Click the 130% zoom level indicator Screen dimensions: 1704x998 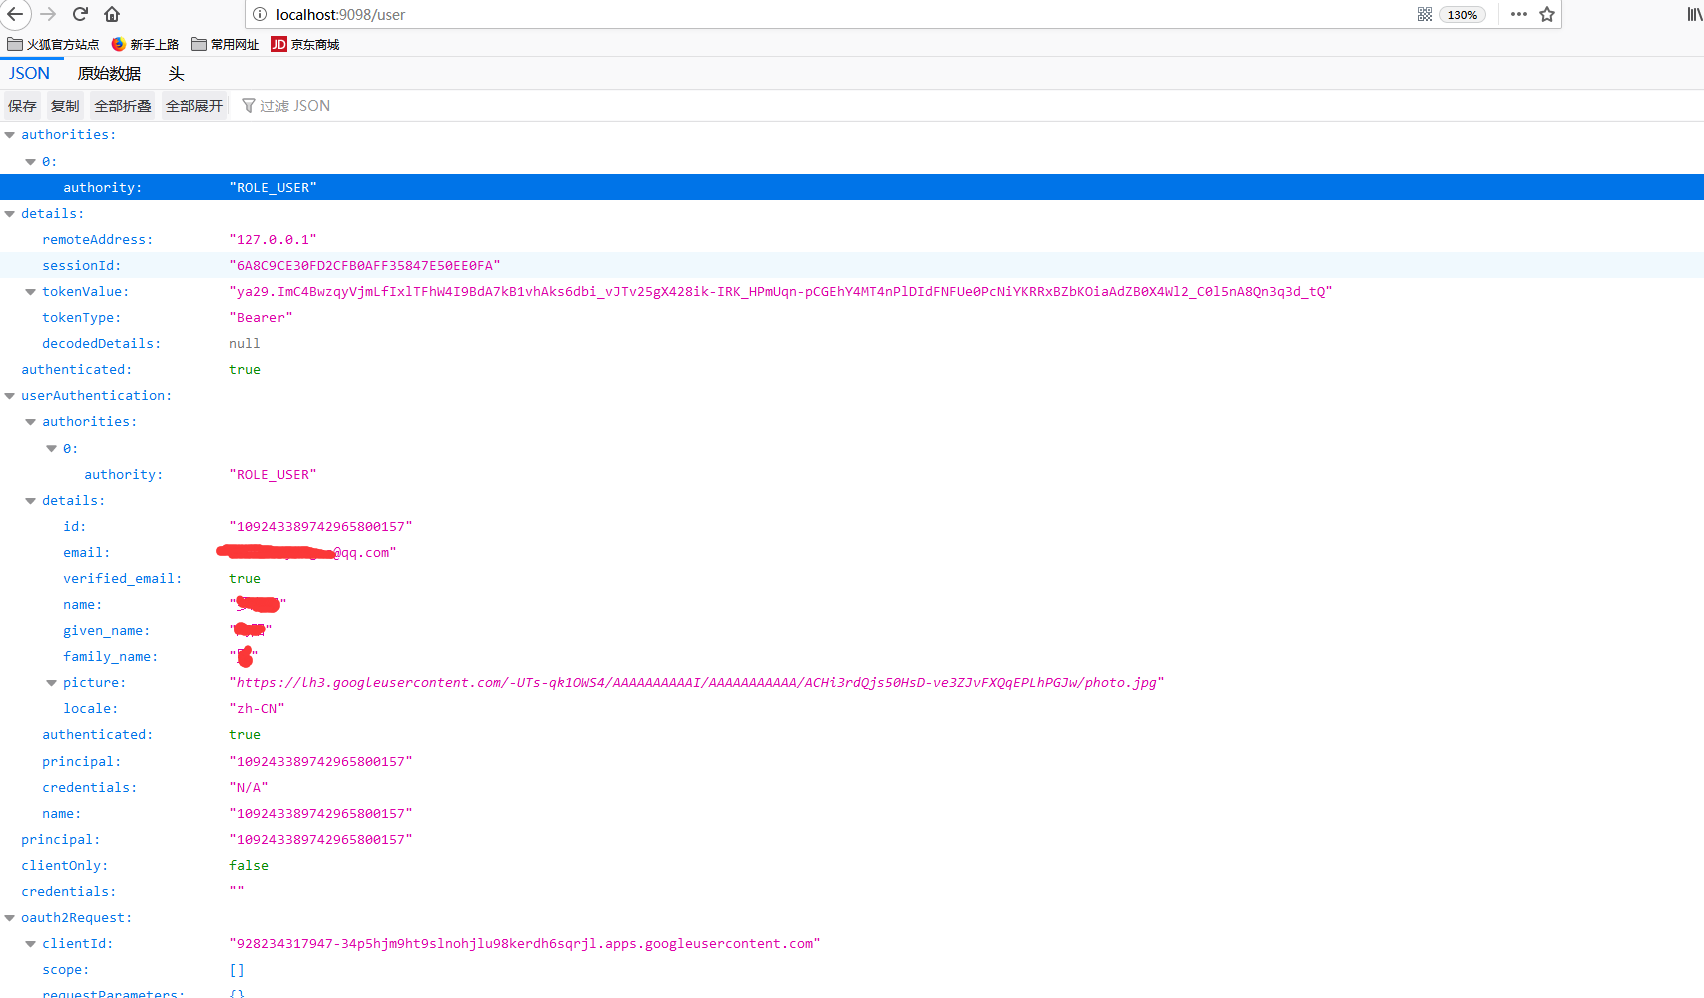click(x=1461, y=14)
